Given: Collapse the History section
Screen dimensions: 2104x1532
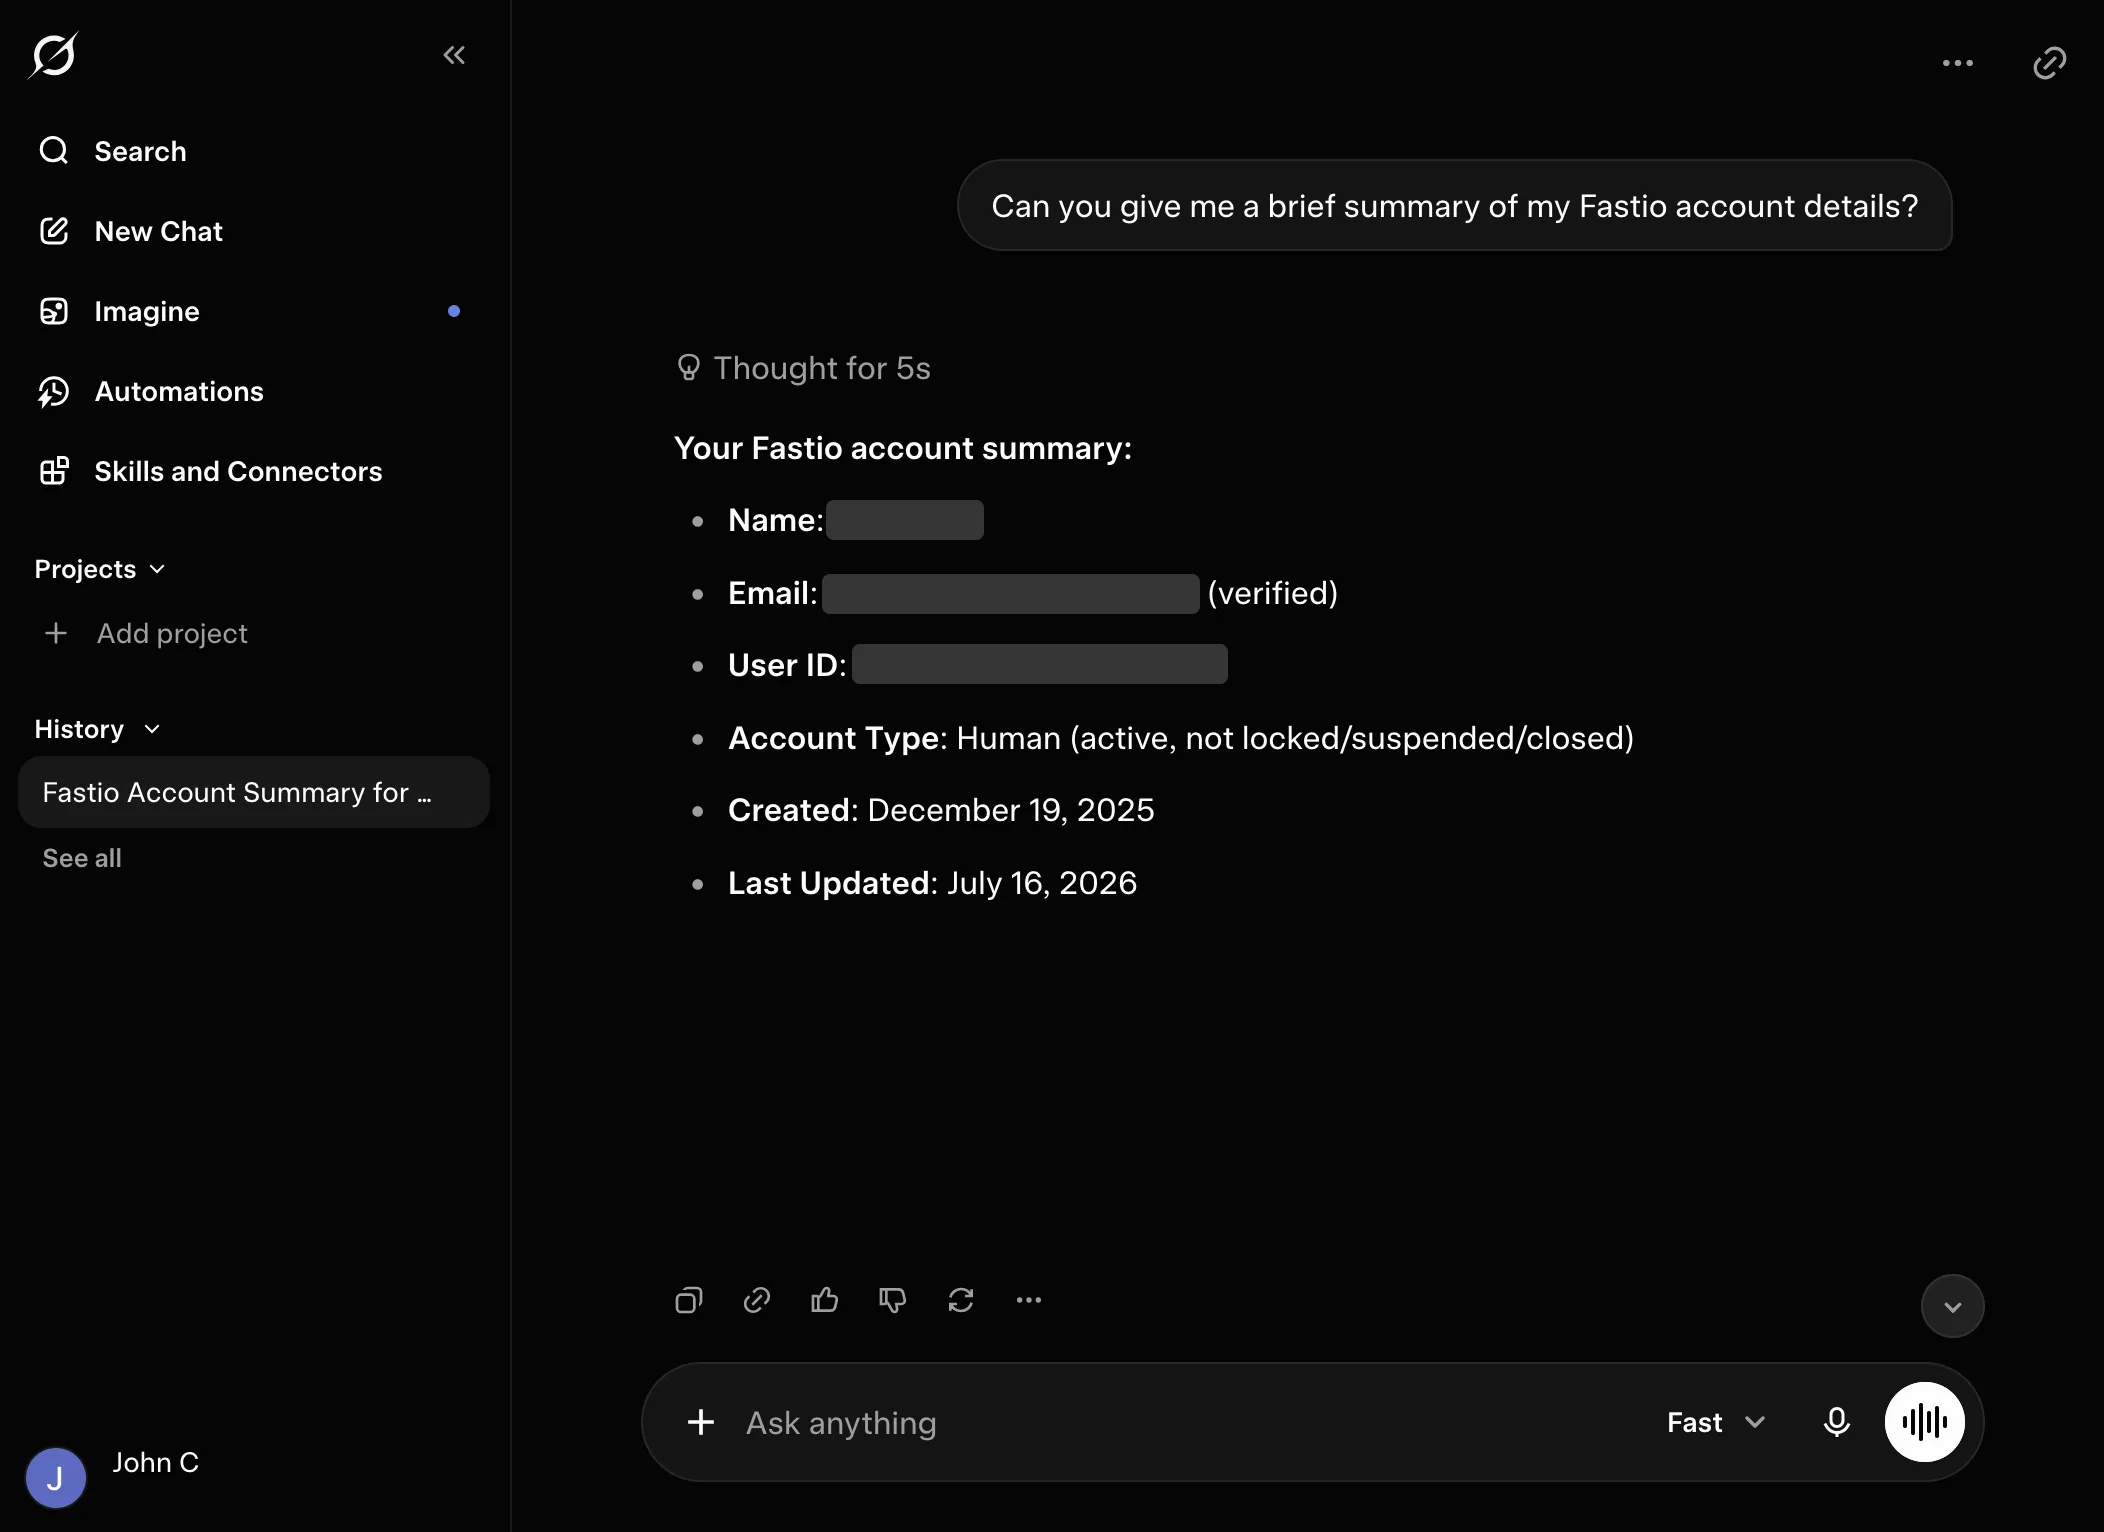Looking at the screenshot, I should point(97,729).
